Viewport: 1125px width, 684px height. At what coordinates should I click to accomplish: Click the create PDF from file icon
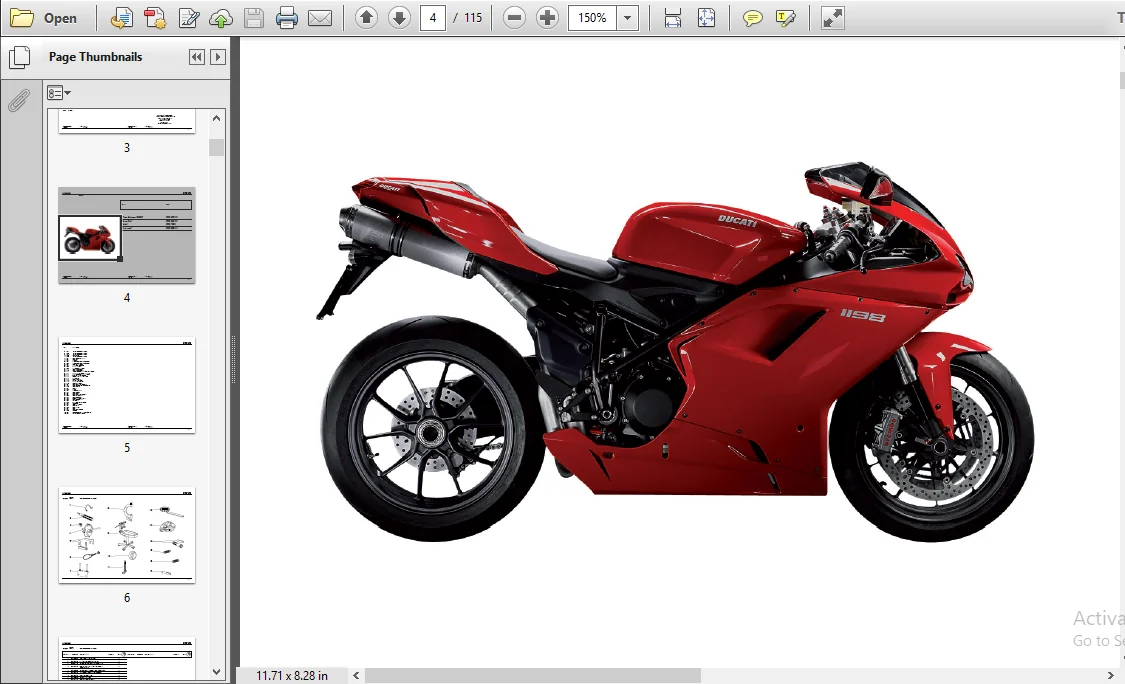121,18
